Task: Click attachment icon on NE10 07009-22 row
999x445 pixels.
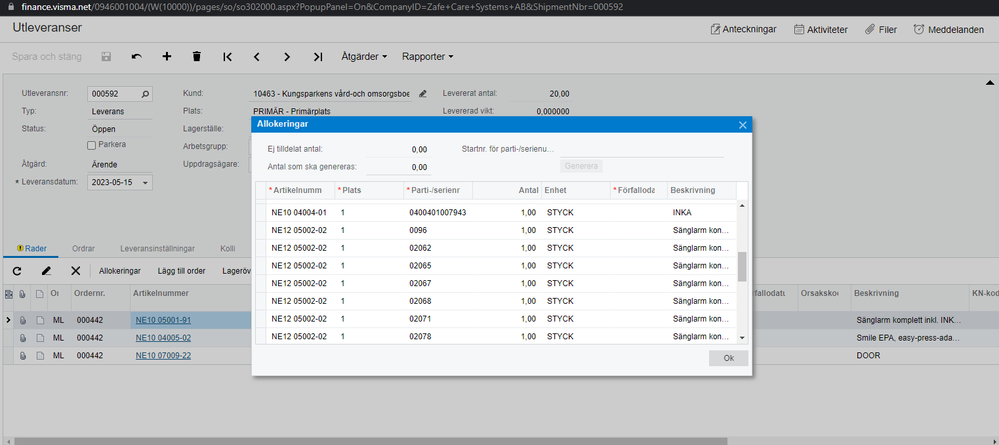Action: [23, 356]
